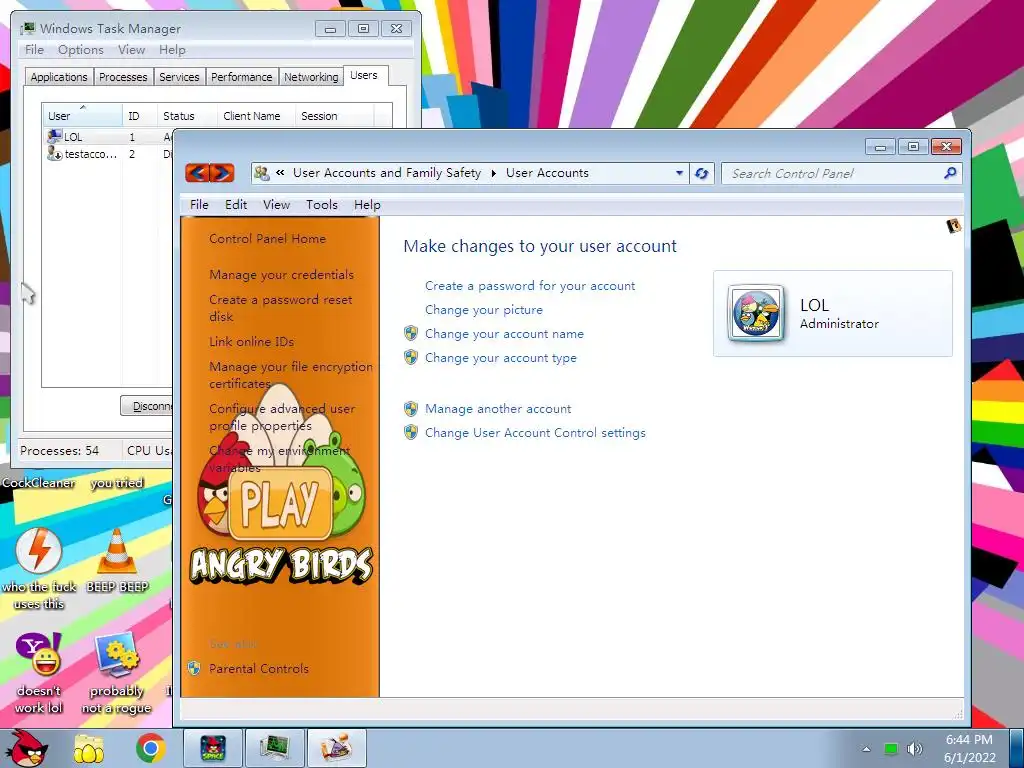Switch to the Processes tab in Task Manager
1024x768 pixels.
click(x=123, y=77)
